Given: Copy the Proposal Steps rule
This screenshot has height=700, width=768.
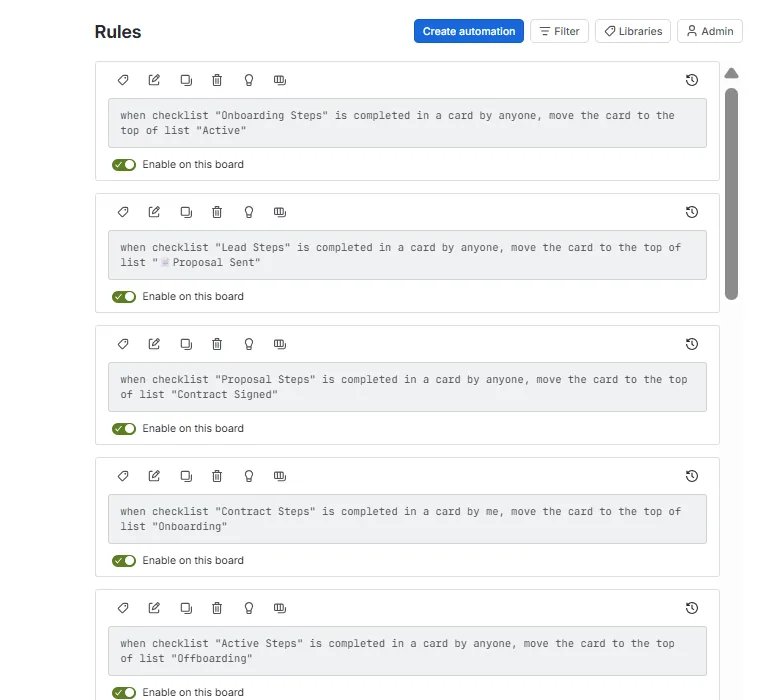Looking at the screenshot, I should point(186,344).
